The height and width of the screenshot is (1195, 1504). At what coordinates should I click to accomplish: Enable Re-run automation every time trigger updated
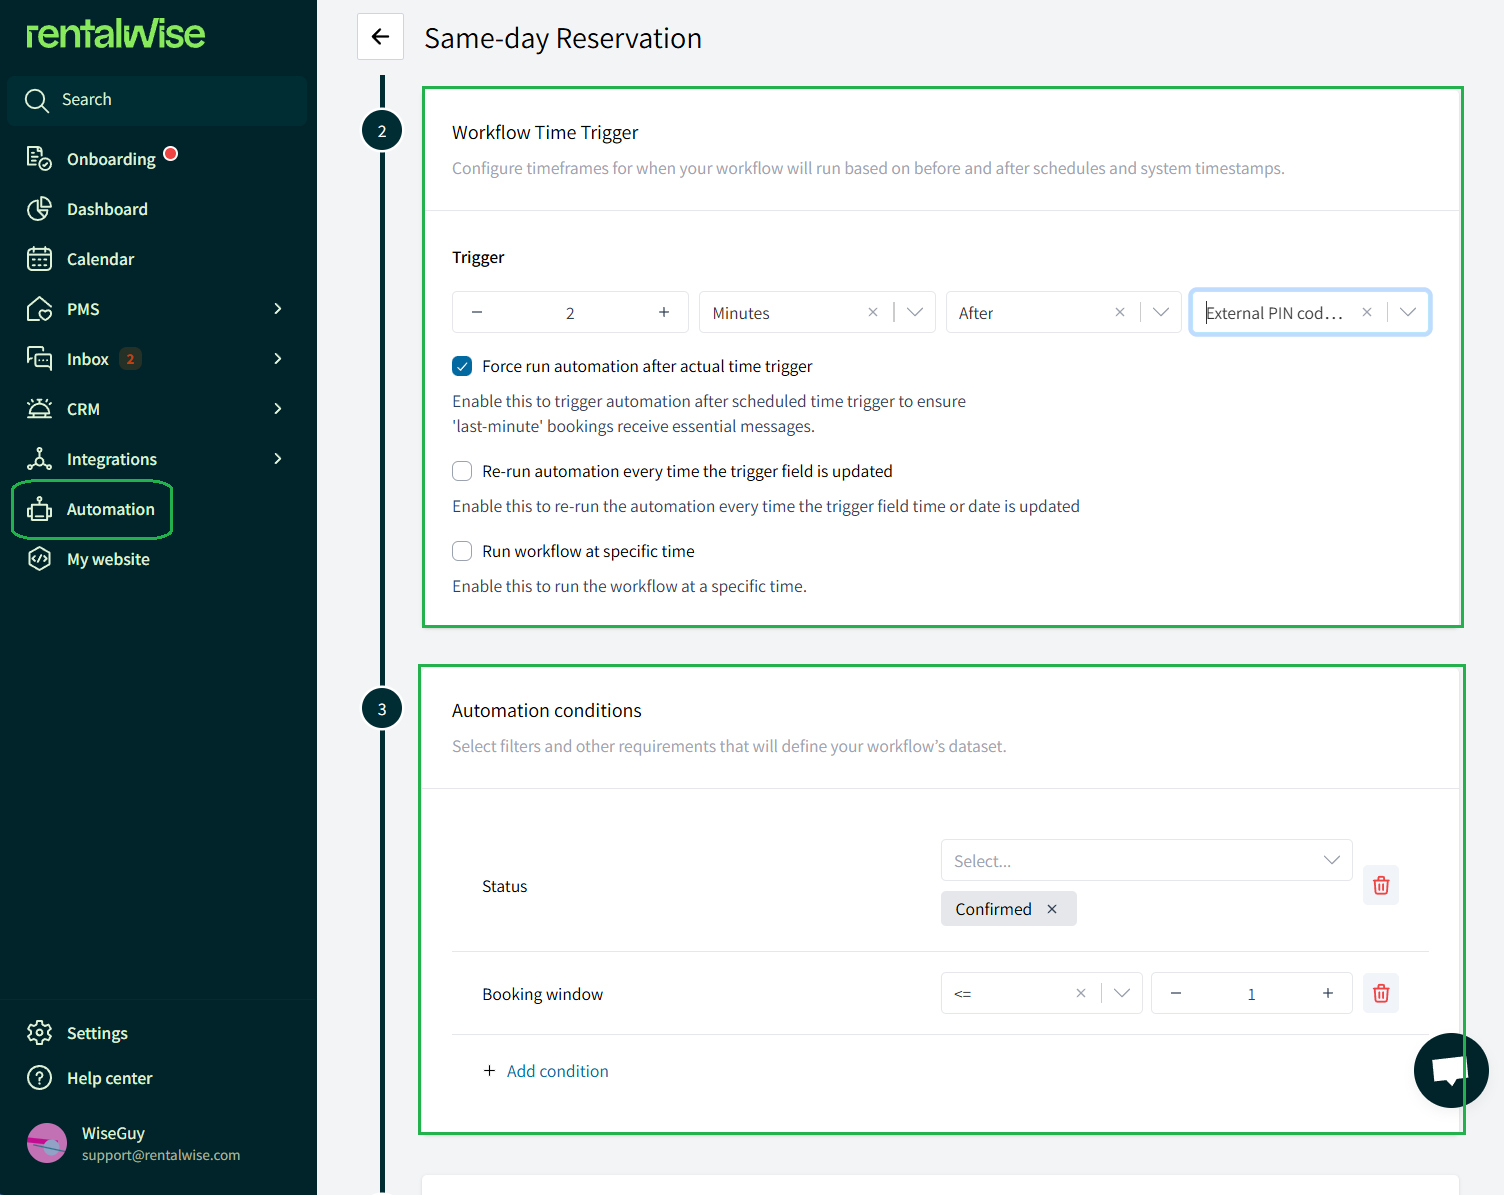[x=462, y=471]
